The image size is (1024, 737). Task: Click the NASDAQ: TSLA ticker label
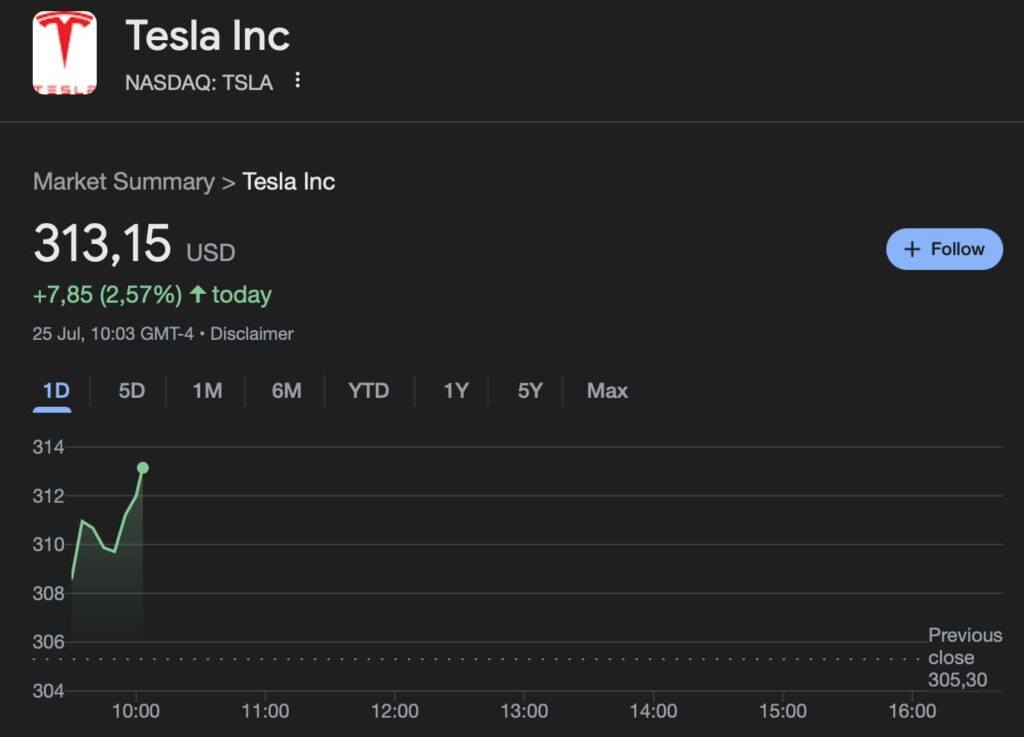point(198,83)
